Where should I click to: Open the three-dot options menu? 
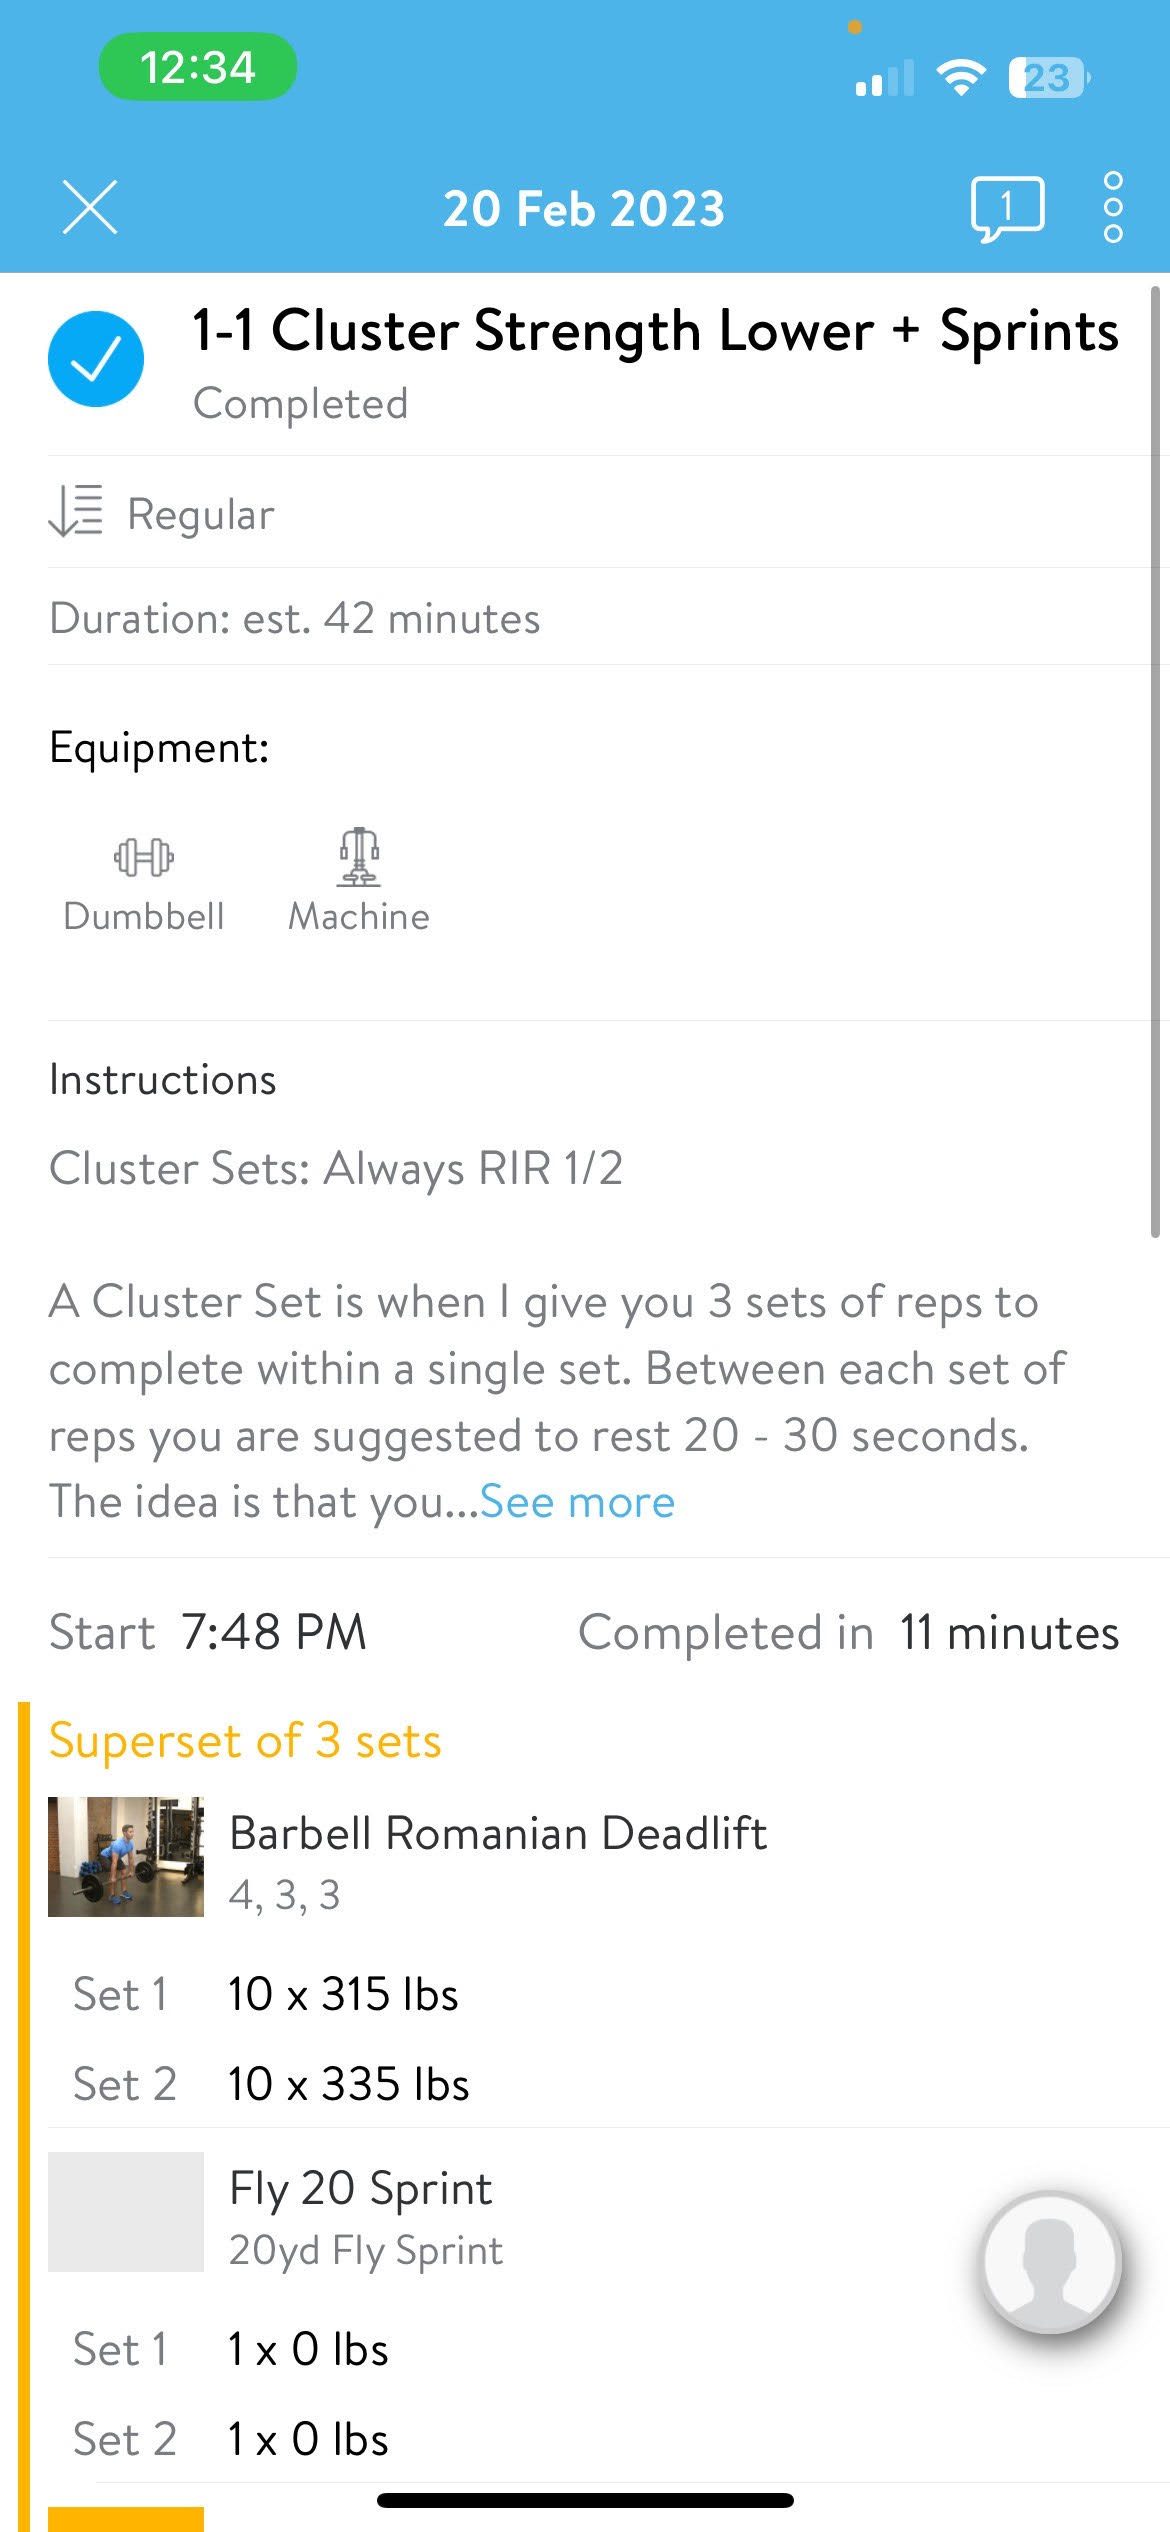[x=1113, y=208]
